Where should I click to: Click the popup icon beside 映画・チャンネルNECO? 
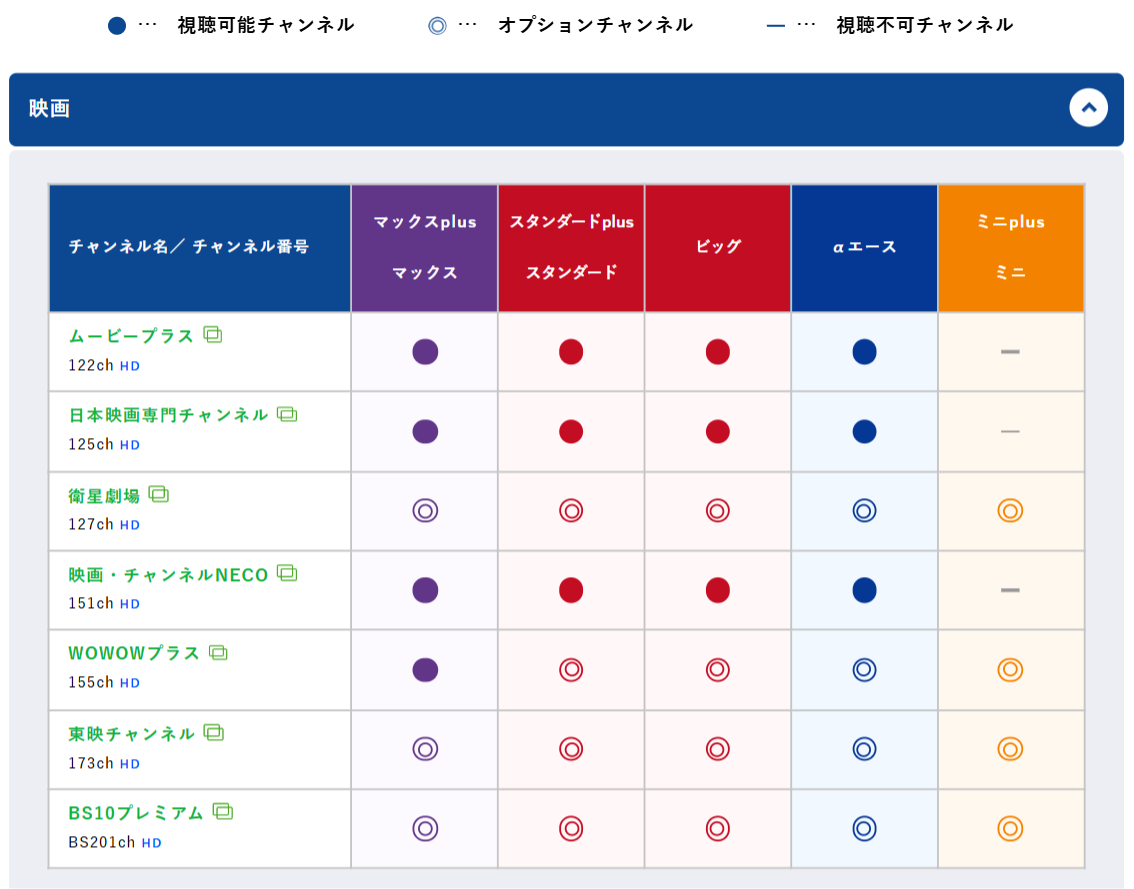coord(287,573)
